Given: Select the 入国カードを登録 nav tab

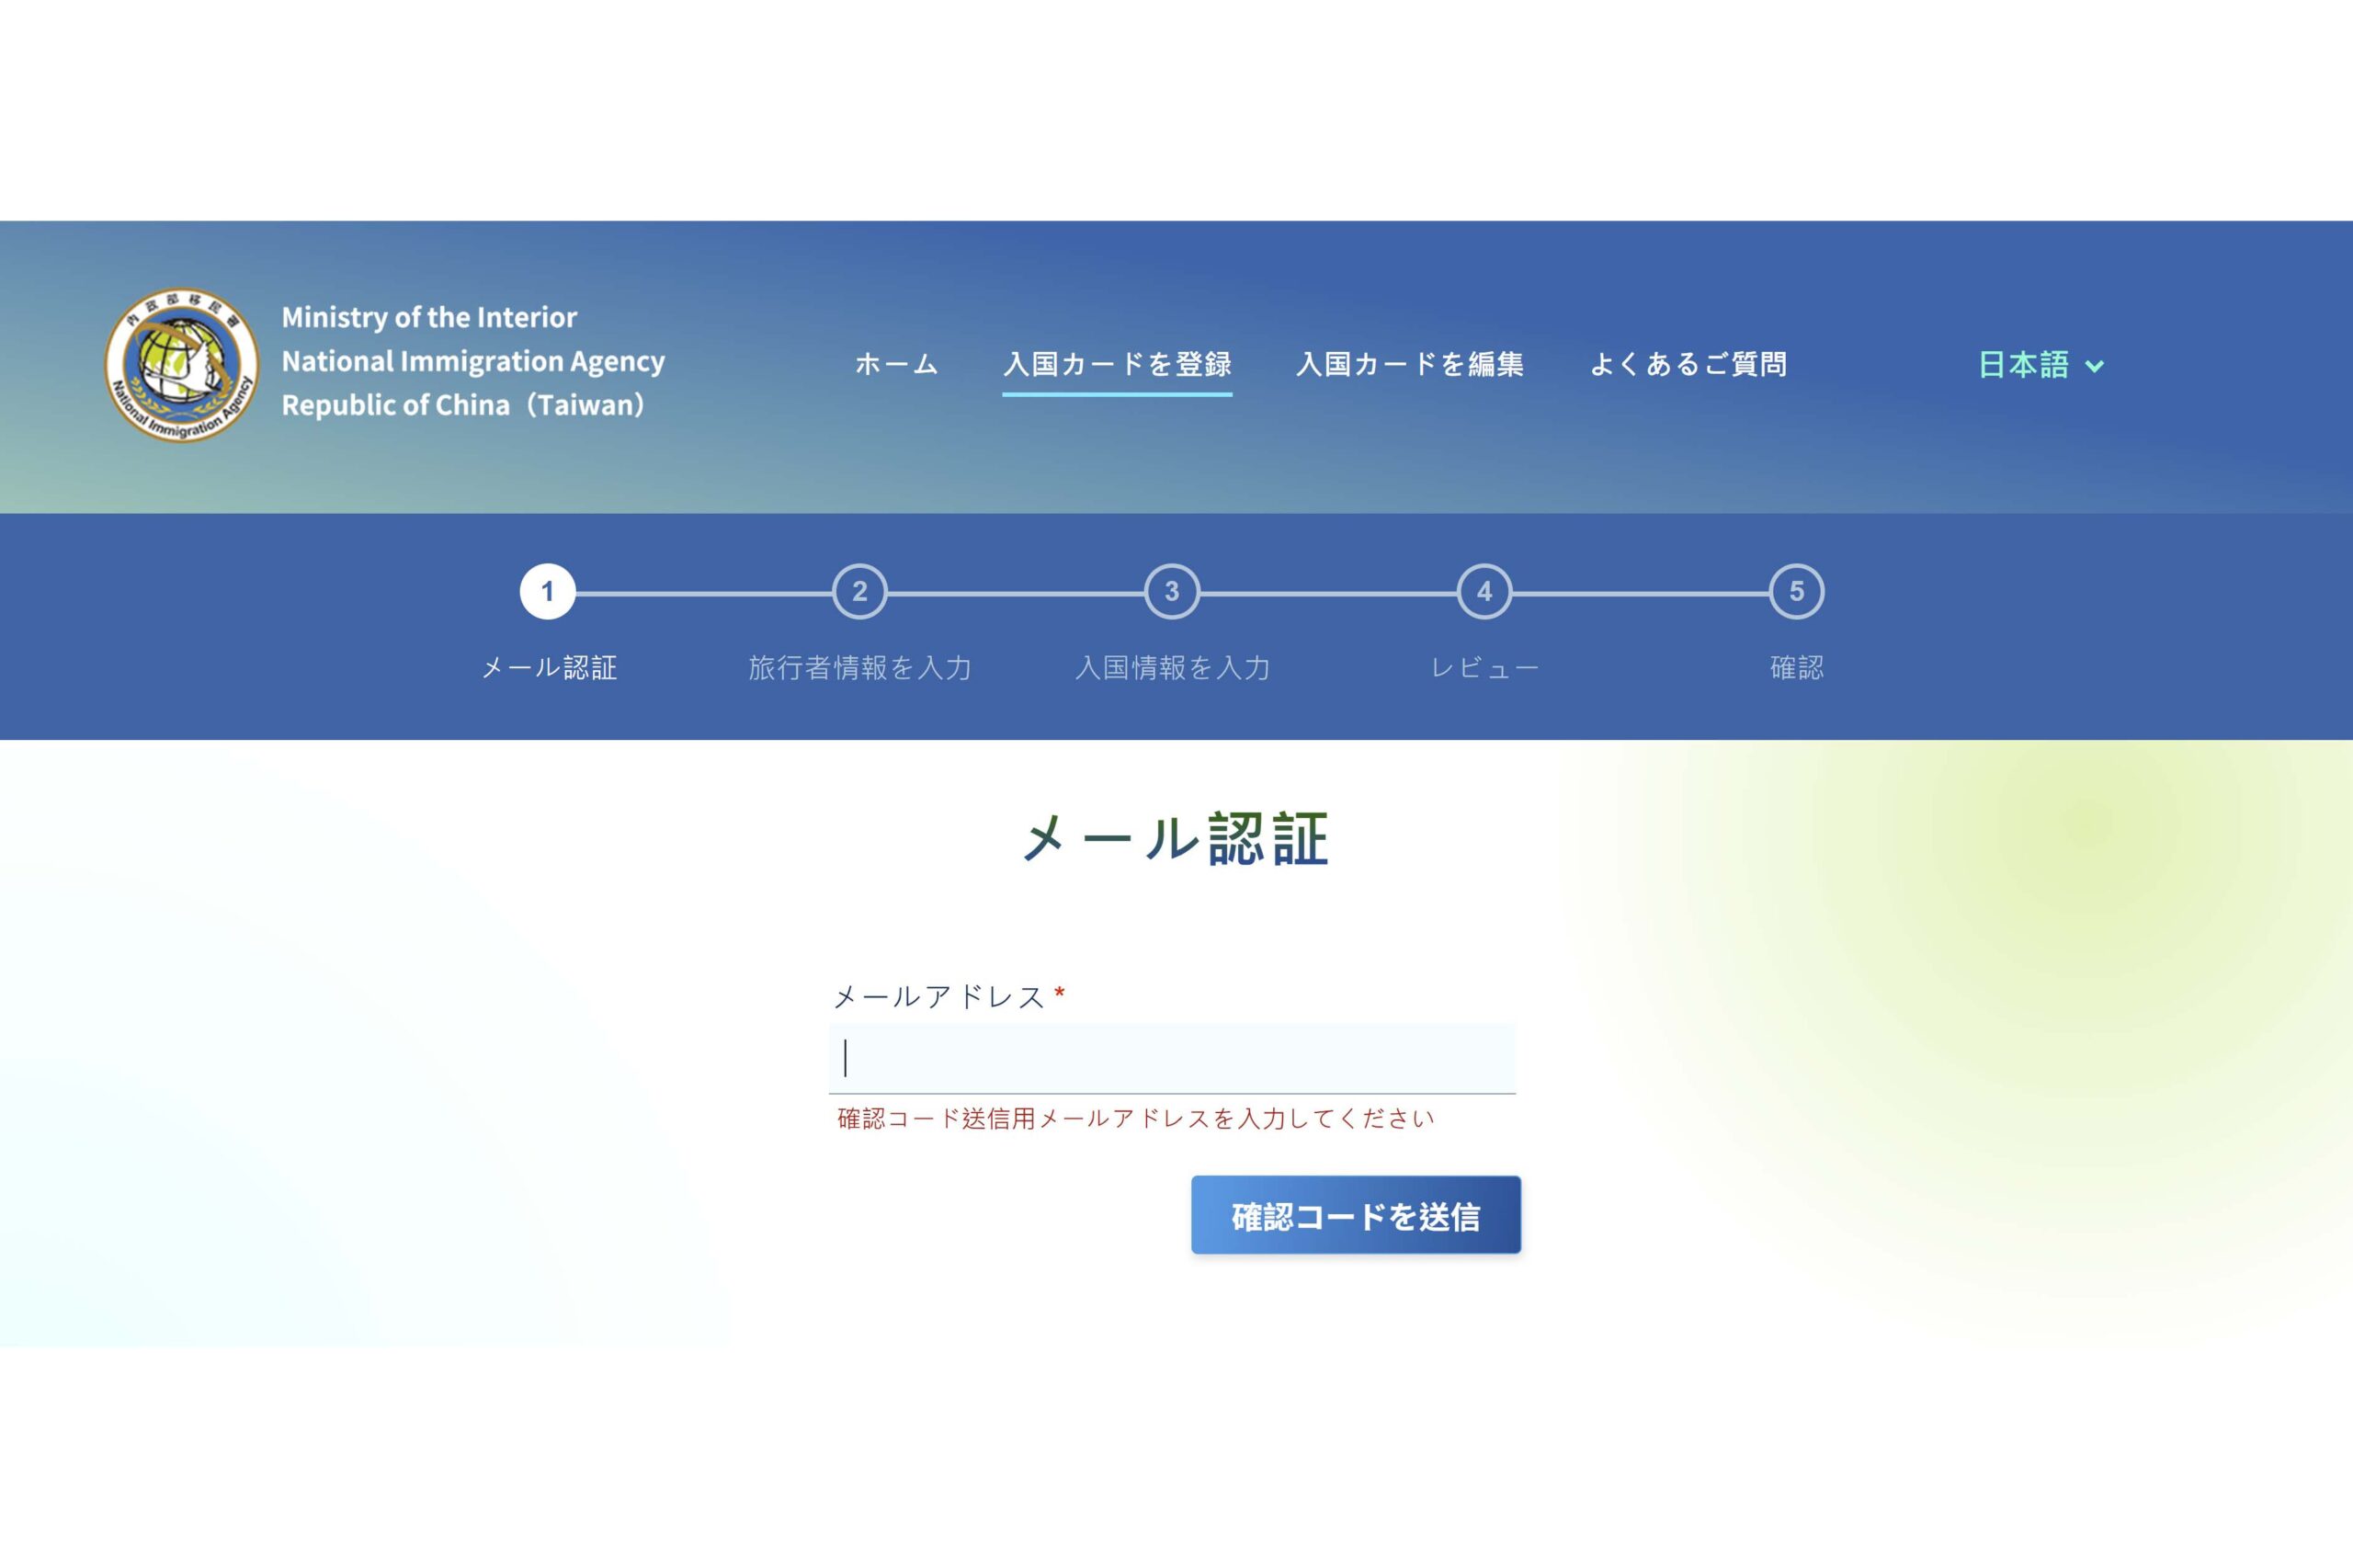Looking at the screenshot, I should click(x=1116, y=364).
